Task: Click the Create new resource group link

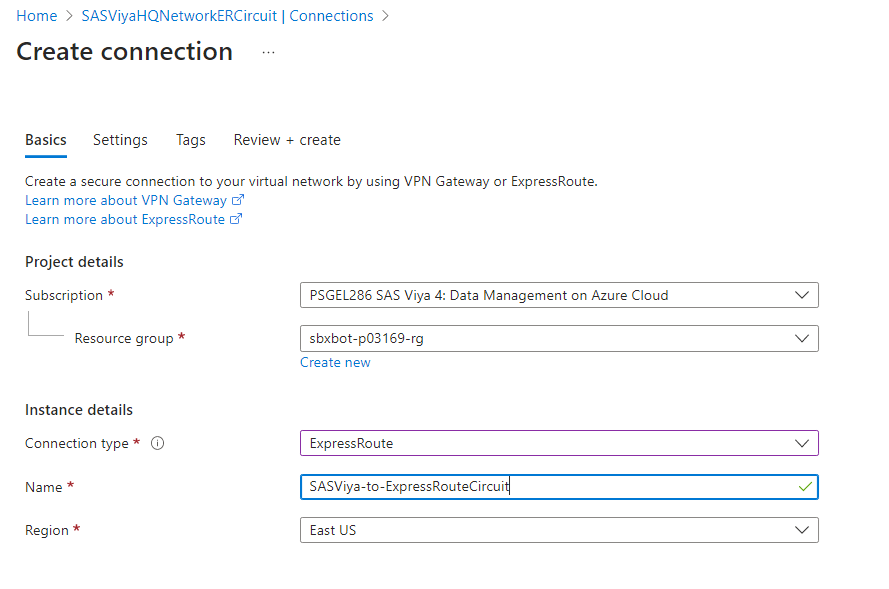Action: [x=335, y=362]
